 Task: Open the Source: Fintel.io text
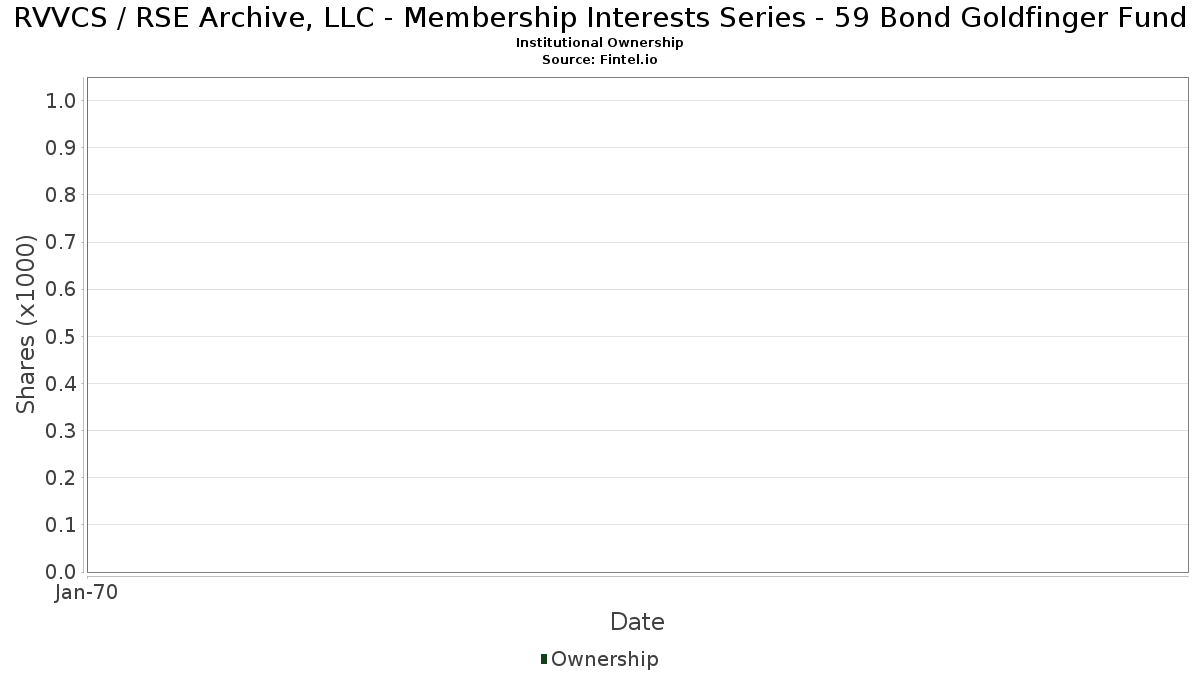(600, 60)
